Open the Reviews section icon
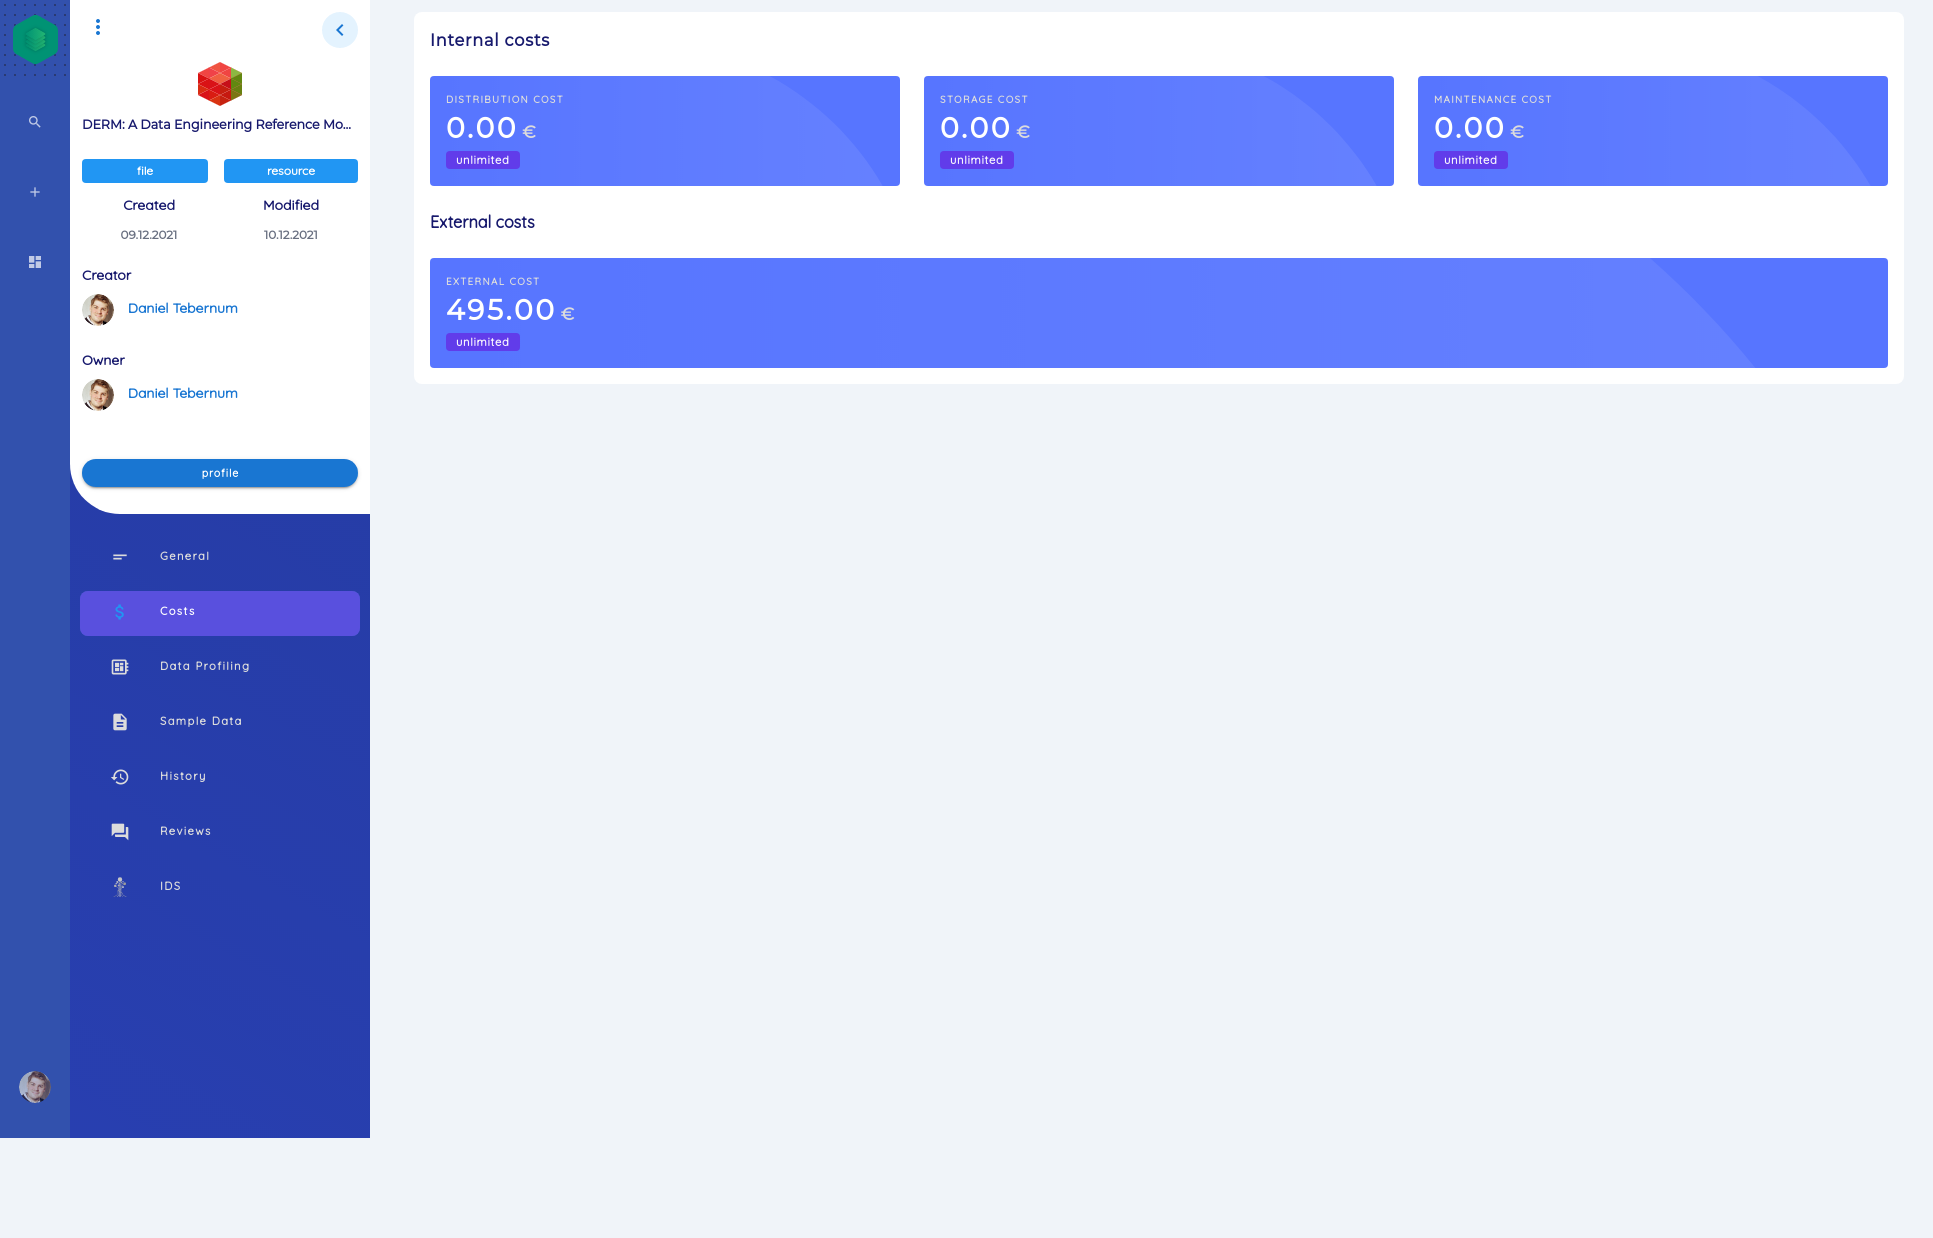This screenshot has width=1933, height=1238. [120, 830]
